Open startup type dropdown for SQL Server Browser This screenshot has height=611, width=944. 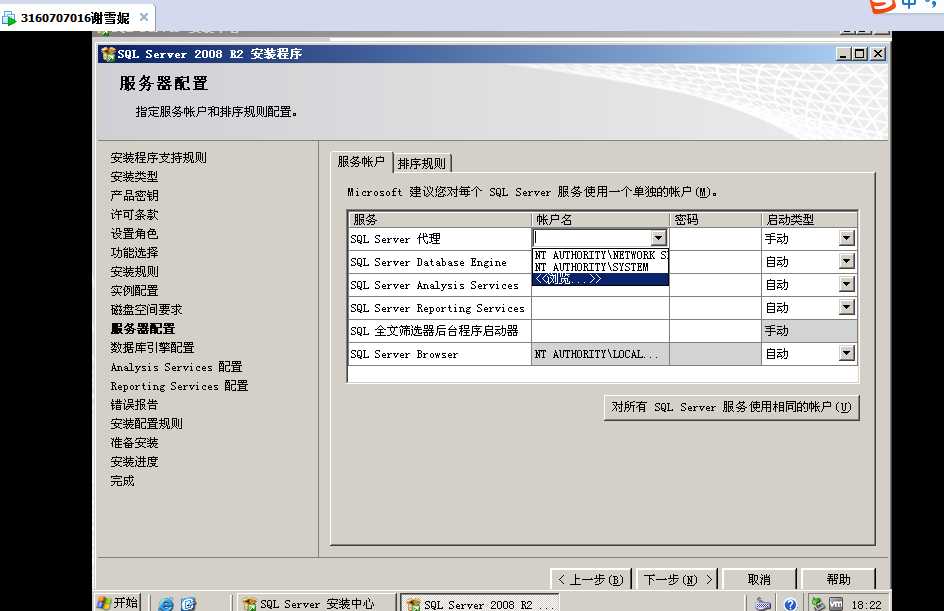(x=846, y=353)
